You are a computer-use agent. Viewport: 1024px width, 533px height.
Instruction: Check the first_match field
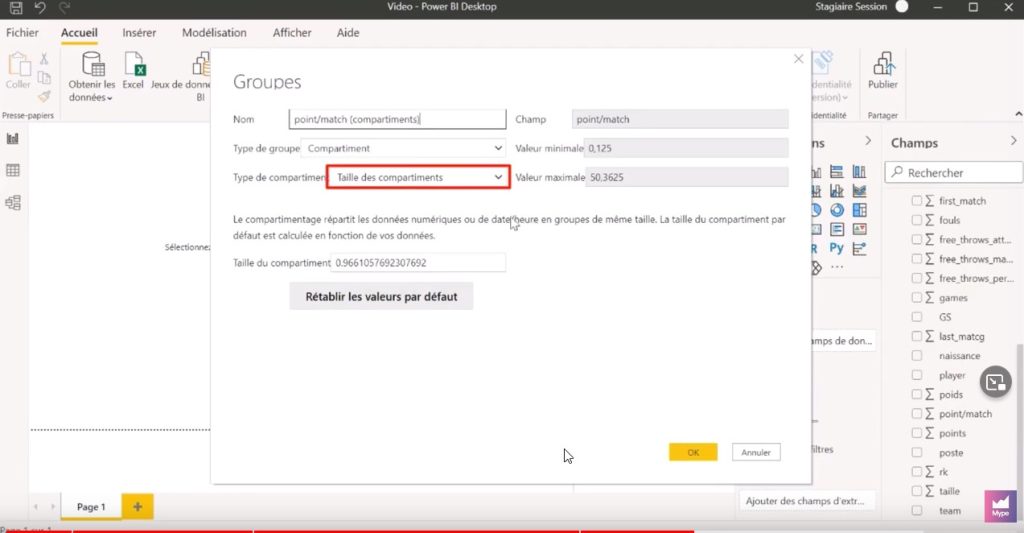point(917,201)
